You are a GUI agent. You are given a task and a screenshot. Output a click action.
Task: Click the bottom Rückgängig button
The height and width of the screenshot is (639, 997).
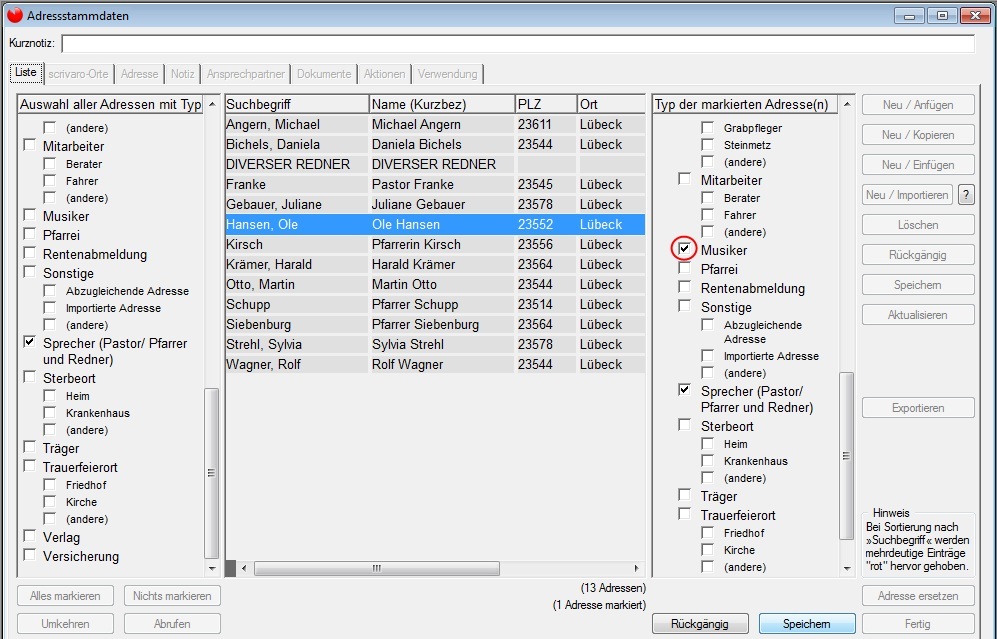pyautogui.click(x=700, y=624)
